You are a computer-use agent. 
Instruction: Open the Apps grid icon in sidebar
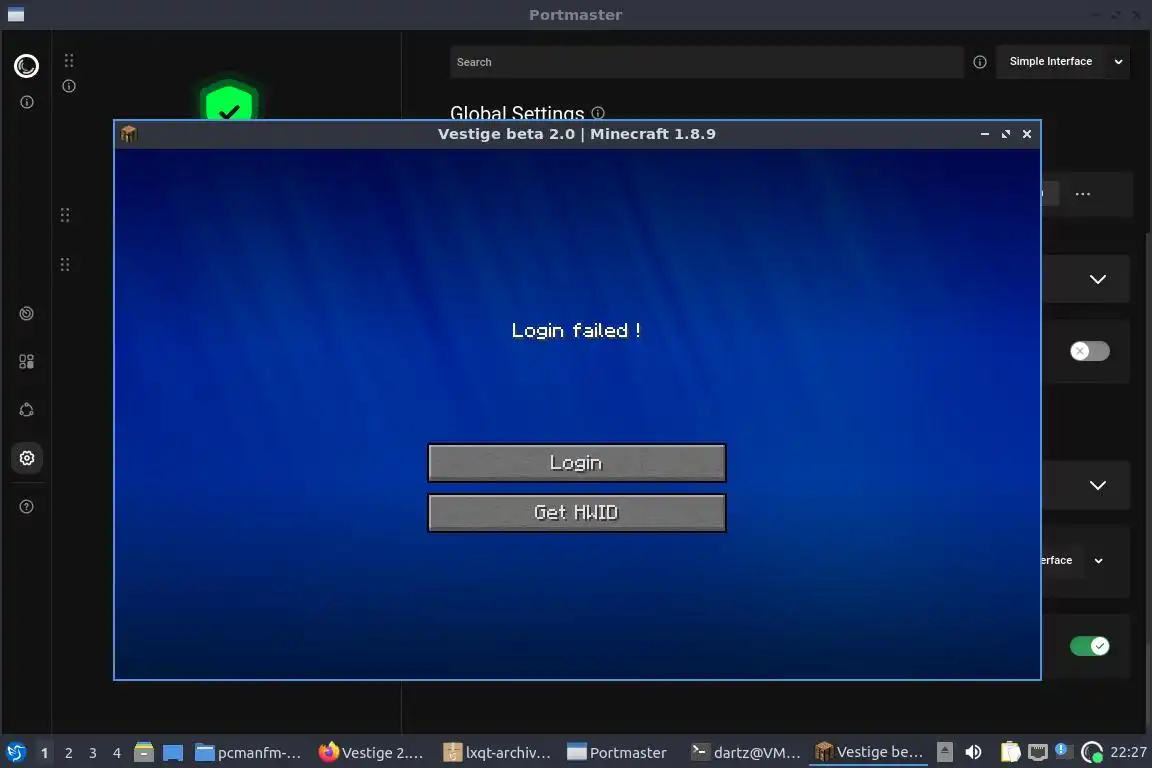[x=26, y=362]
